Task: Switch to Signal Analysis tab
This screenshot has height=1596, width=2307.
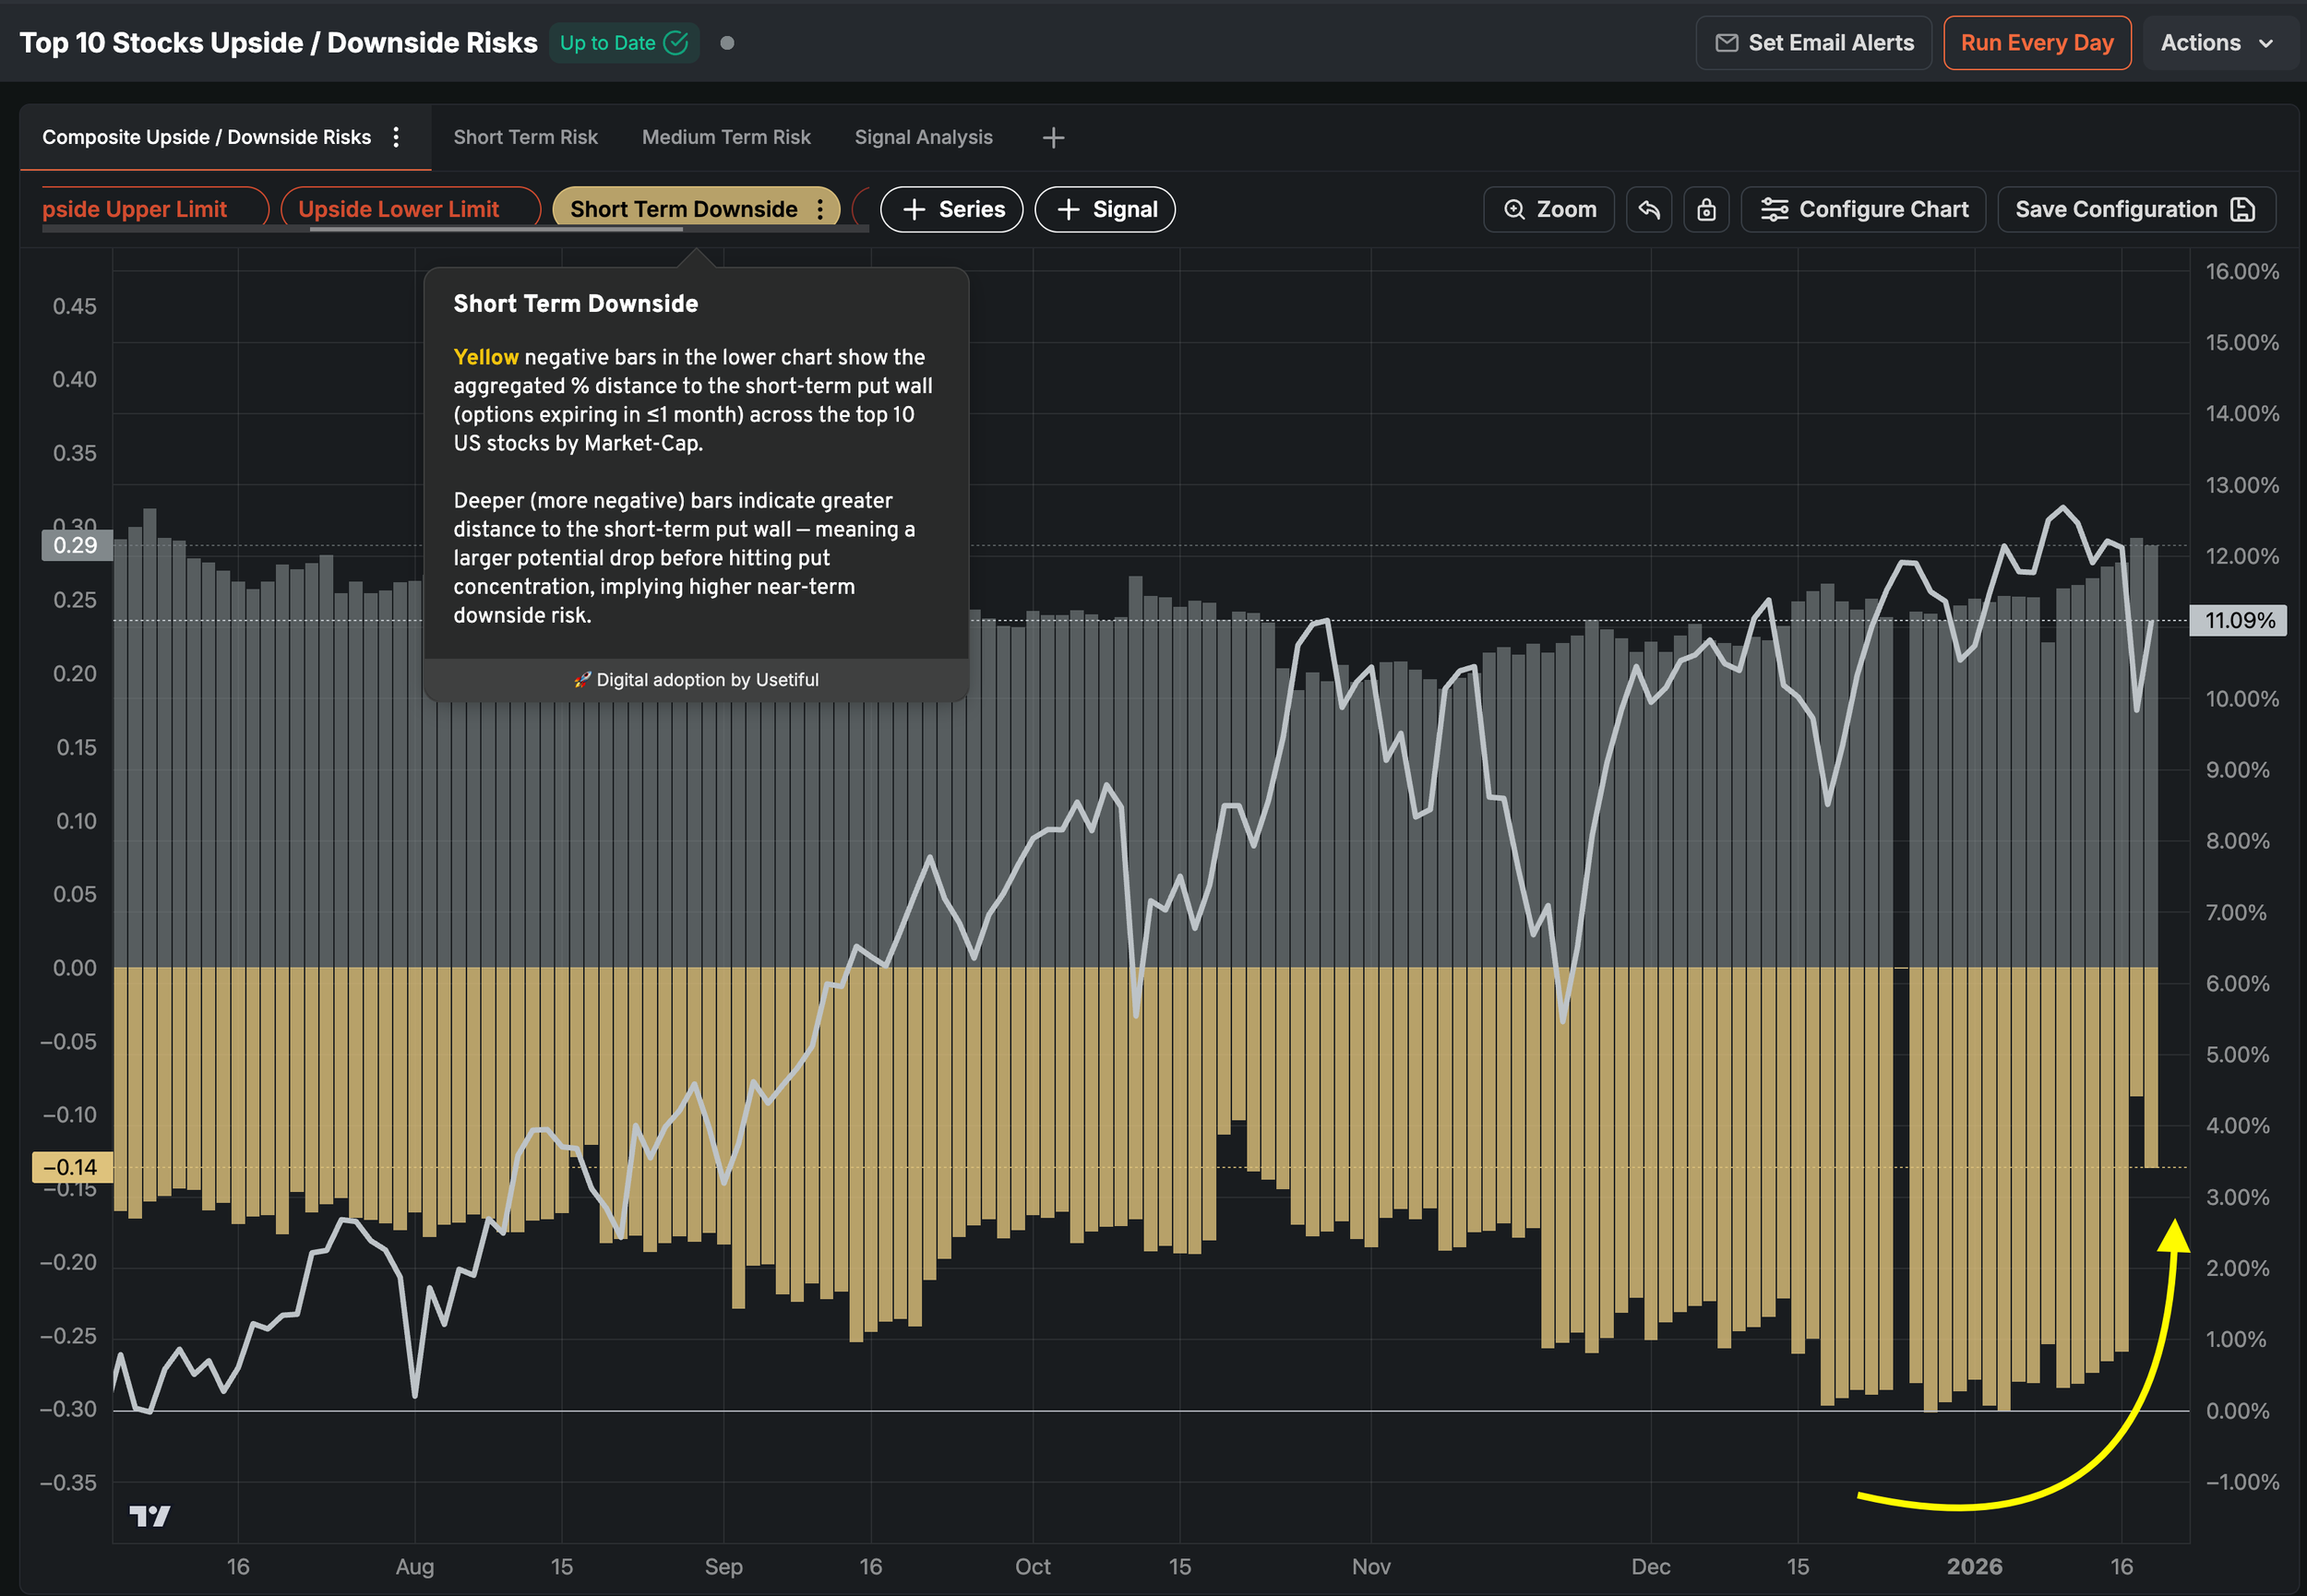Action: pos(923,137)
